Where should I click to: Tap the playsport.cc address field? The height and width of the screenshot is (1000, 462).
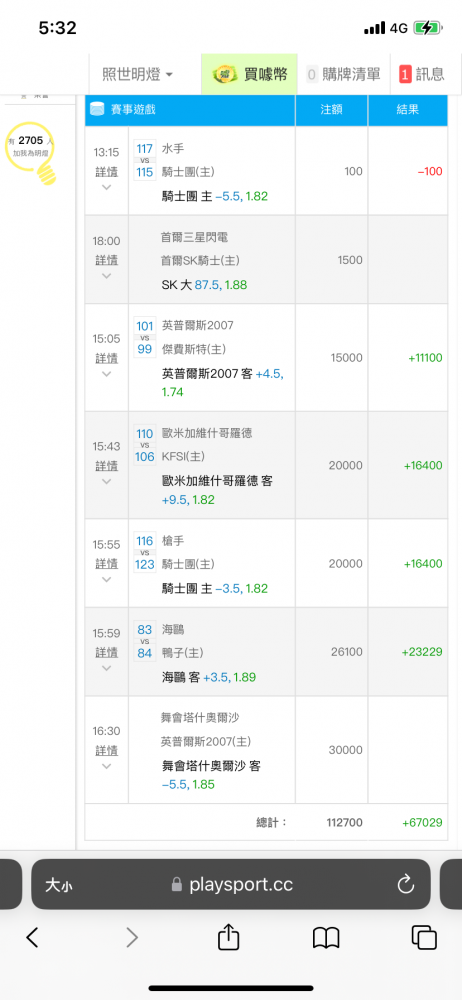point(230,884)
